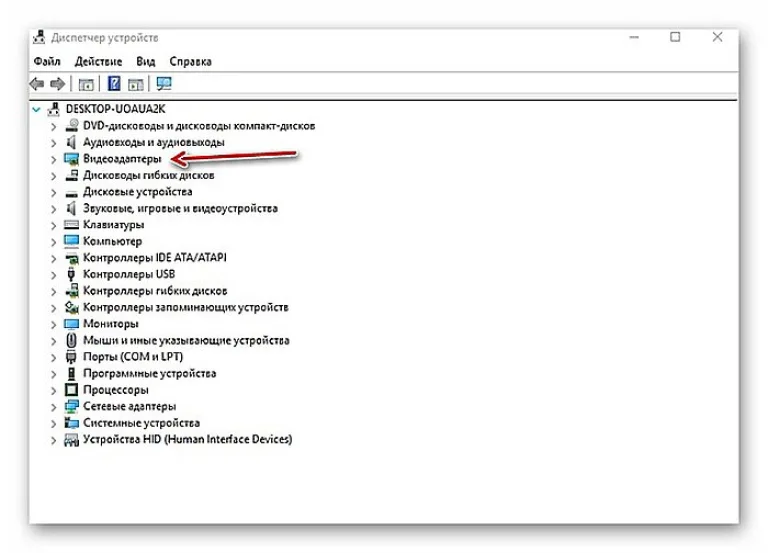768x553 pixels.
Task: Click the Help question-mark toolbar icon
Action: point(114,84)
